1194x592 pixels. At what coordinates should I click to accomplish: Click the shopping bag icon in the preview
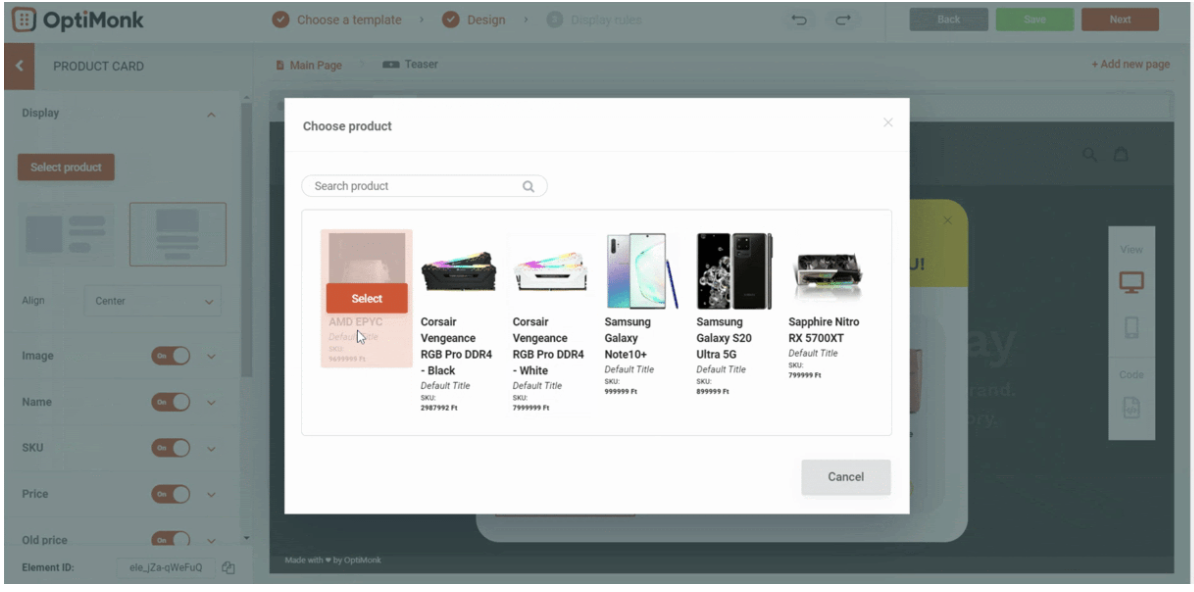(1121, 155)
